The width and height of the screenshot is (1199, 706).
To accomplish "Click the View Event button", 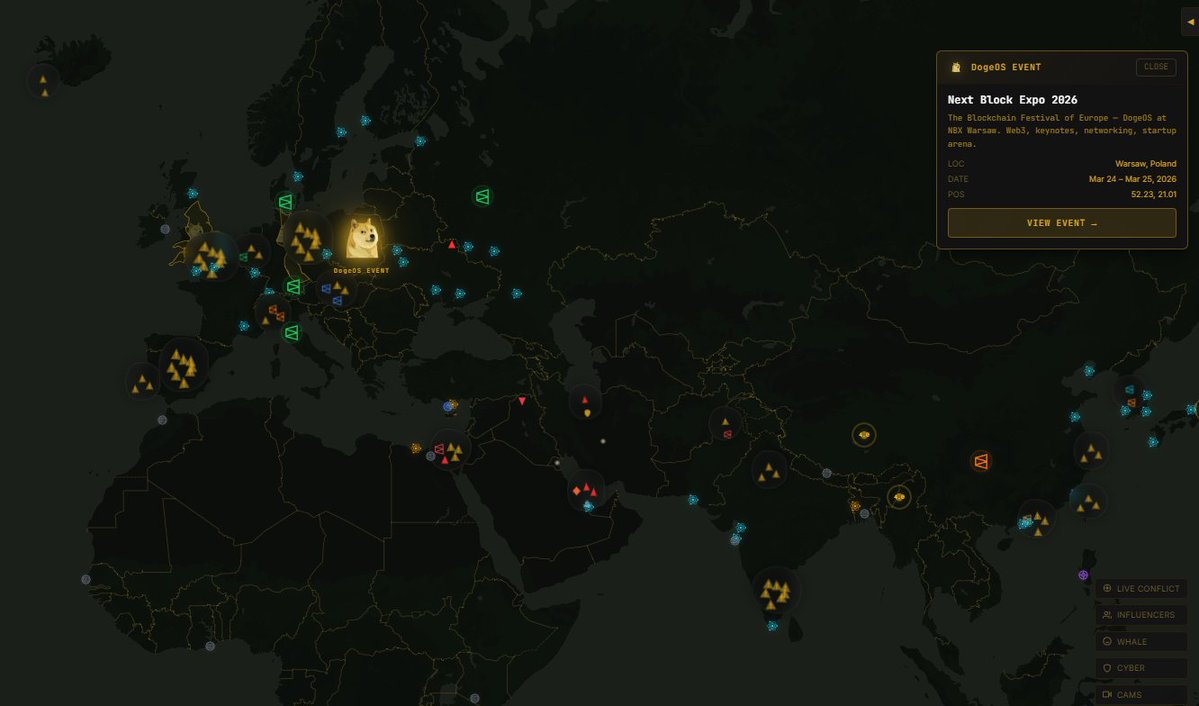I will 1061,223.
